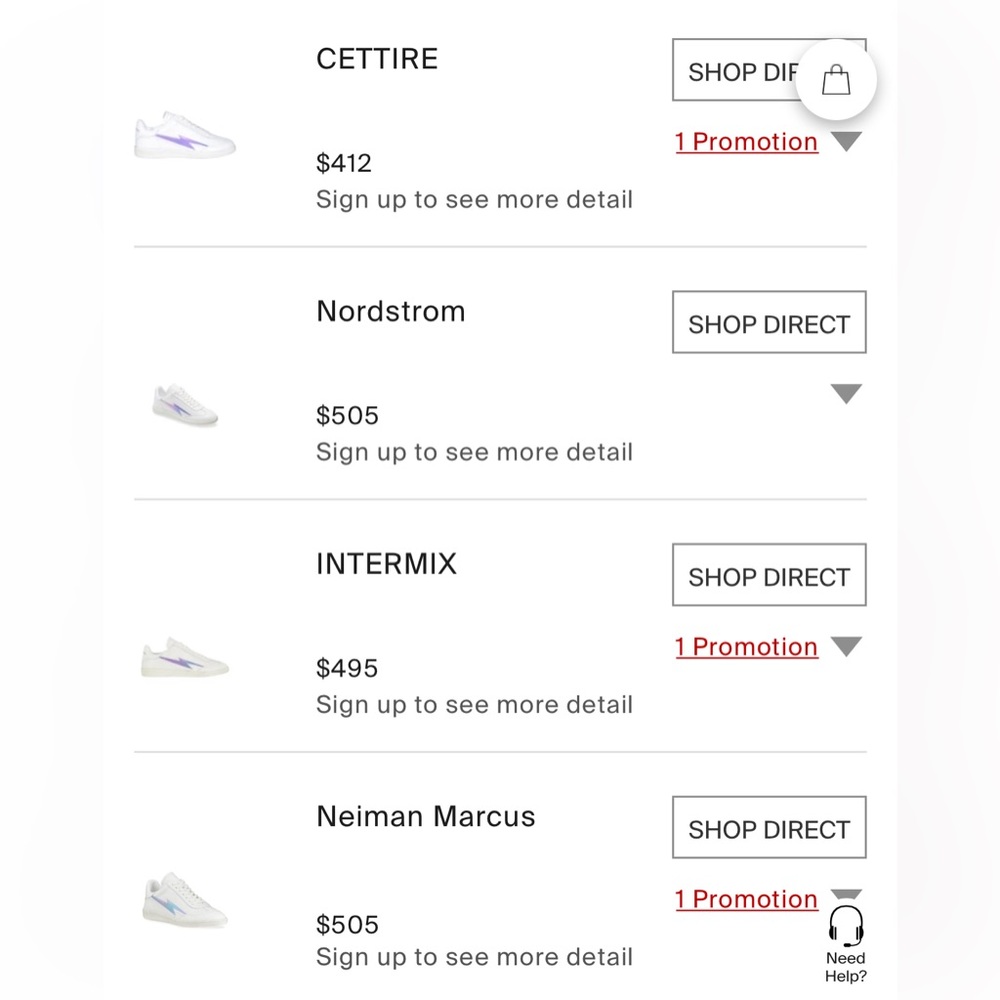Open the Neiman Marcus 1 Promotion link
Image resolution: width=1000 pixels, height=1000 pixels.
point(746,899)
